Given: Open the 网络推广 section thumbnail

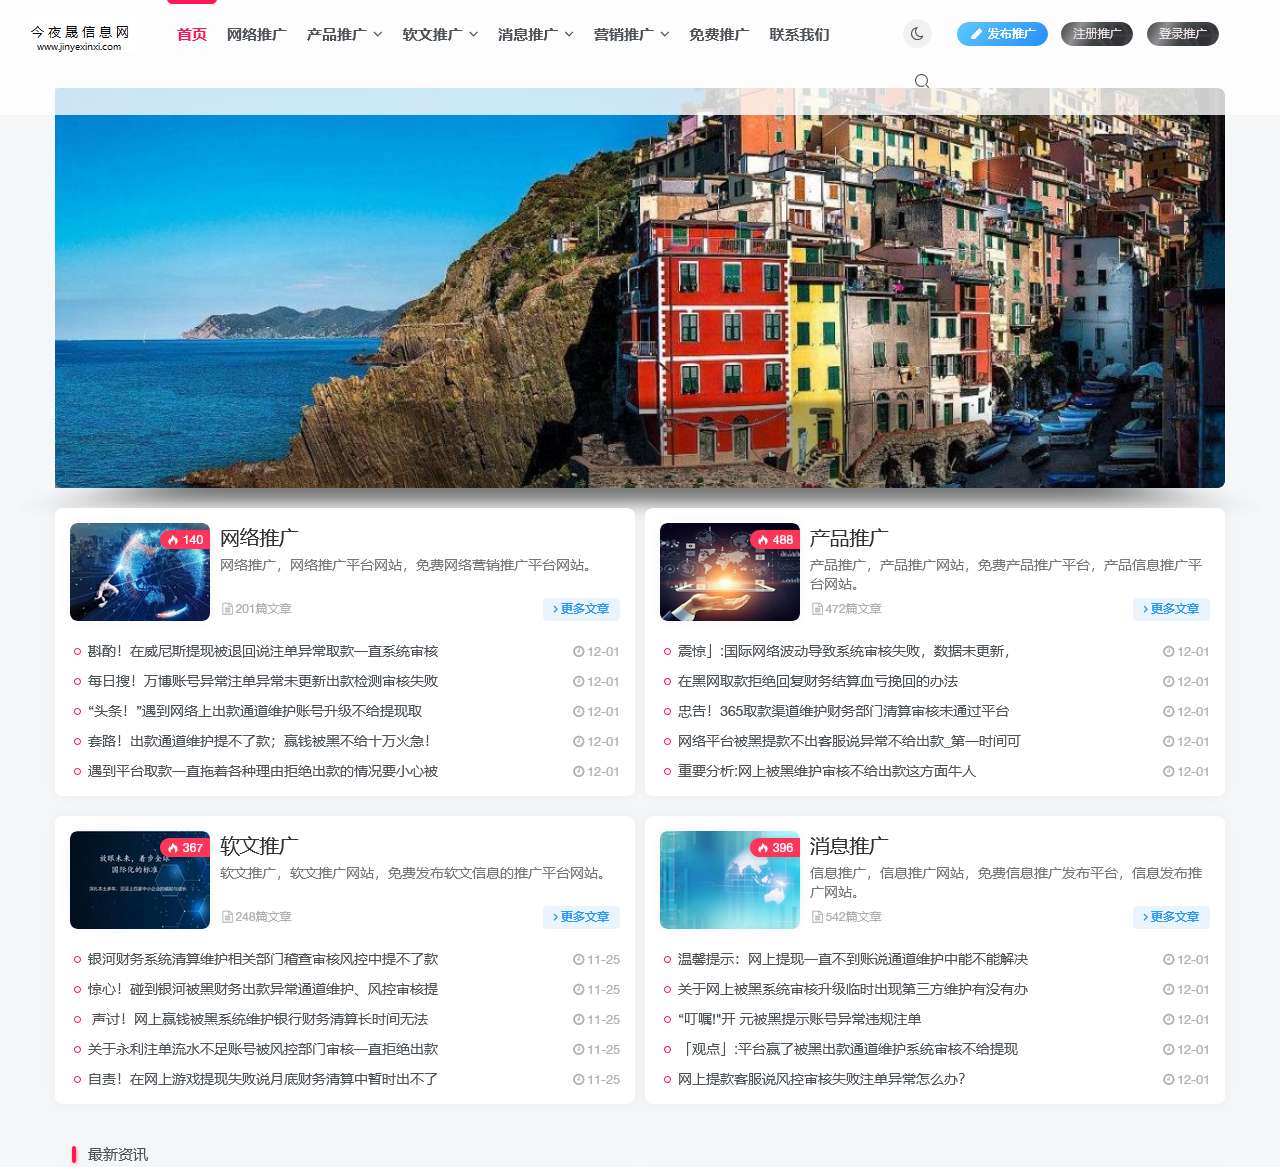Looking at the screenshot, I should pos(140,572).
